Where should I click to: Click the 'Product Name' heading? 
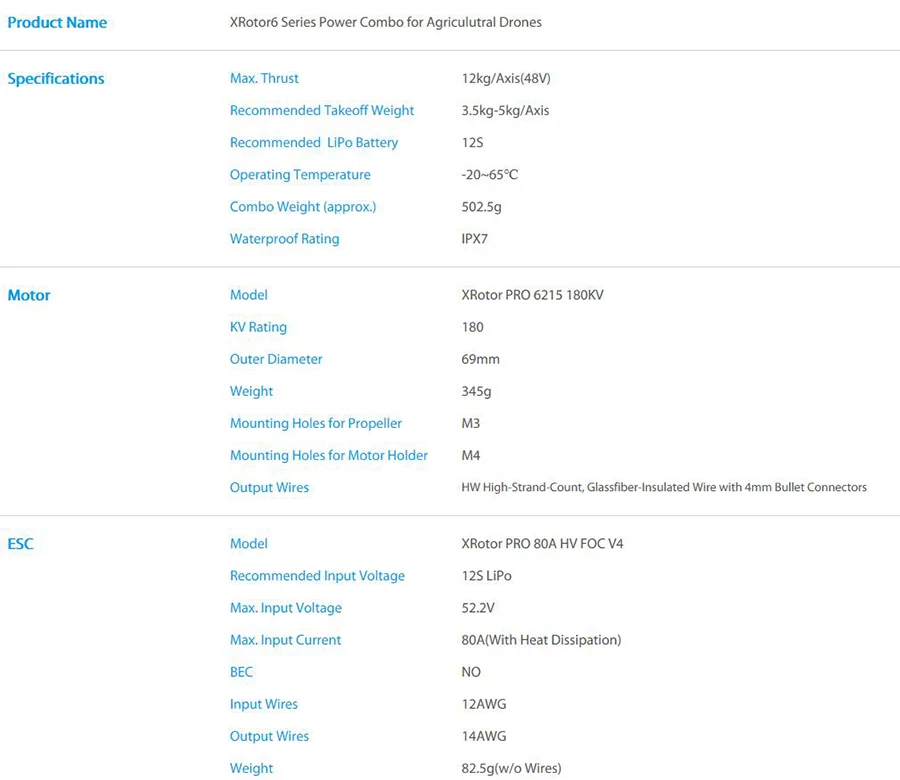click(x=57, y=22)
